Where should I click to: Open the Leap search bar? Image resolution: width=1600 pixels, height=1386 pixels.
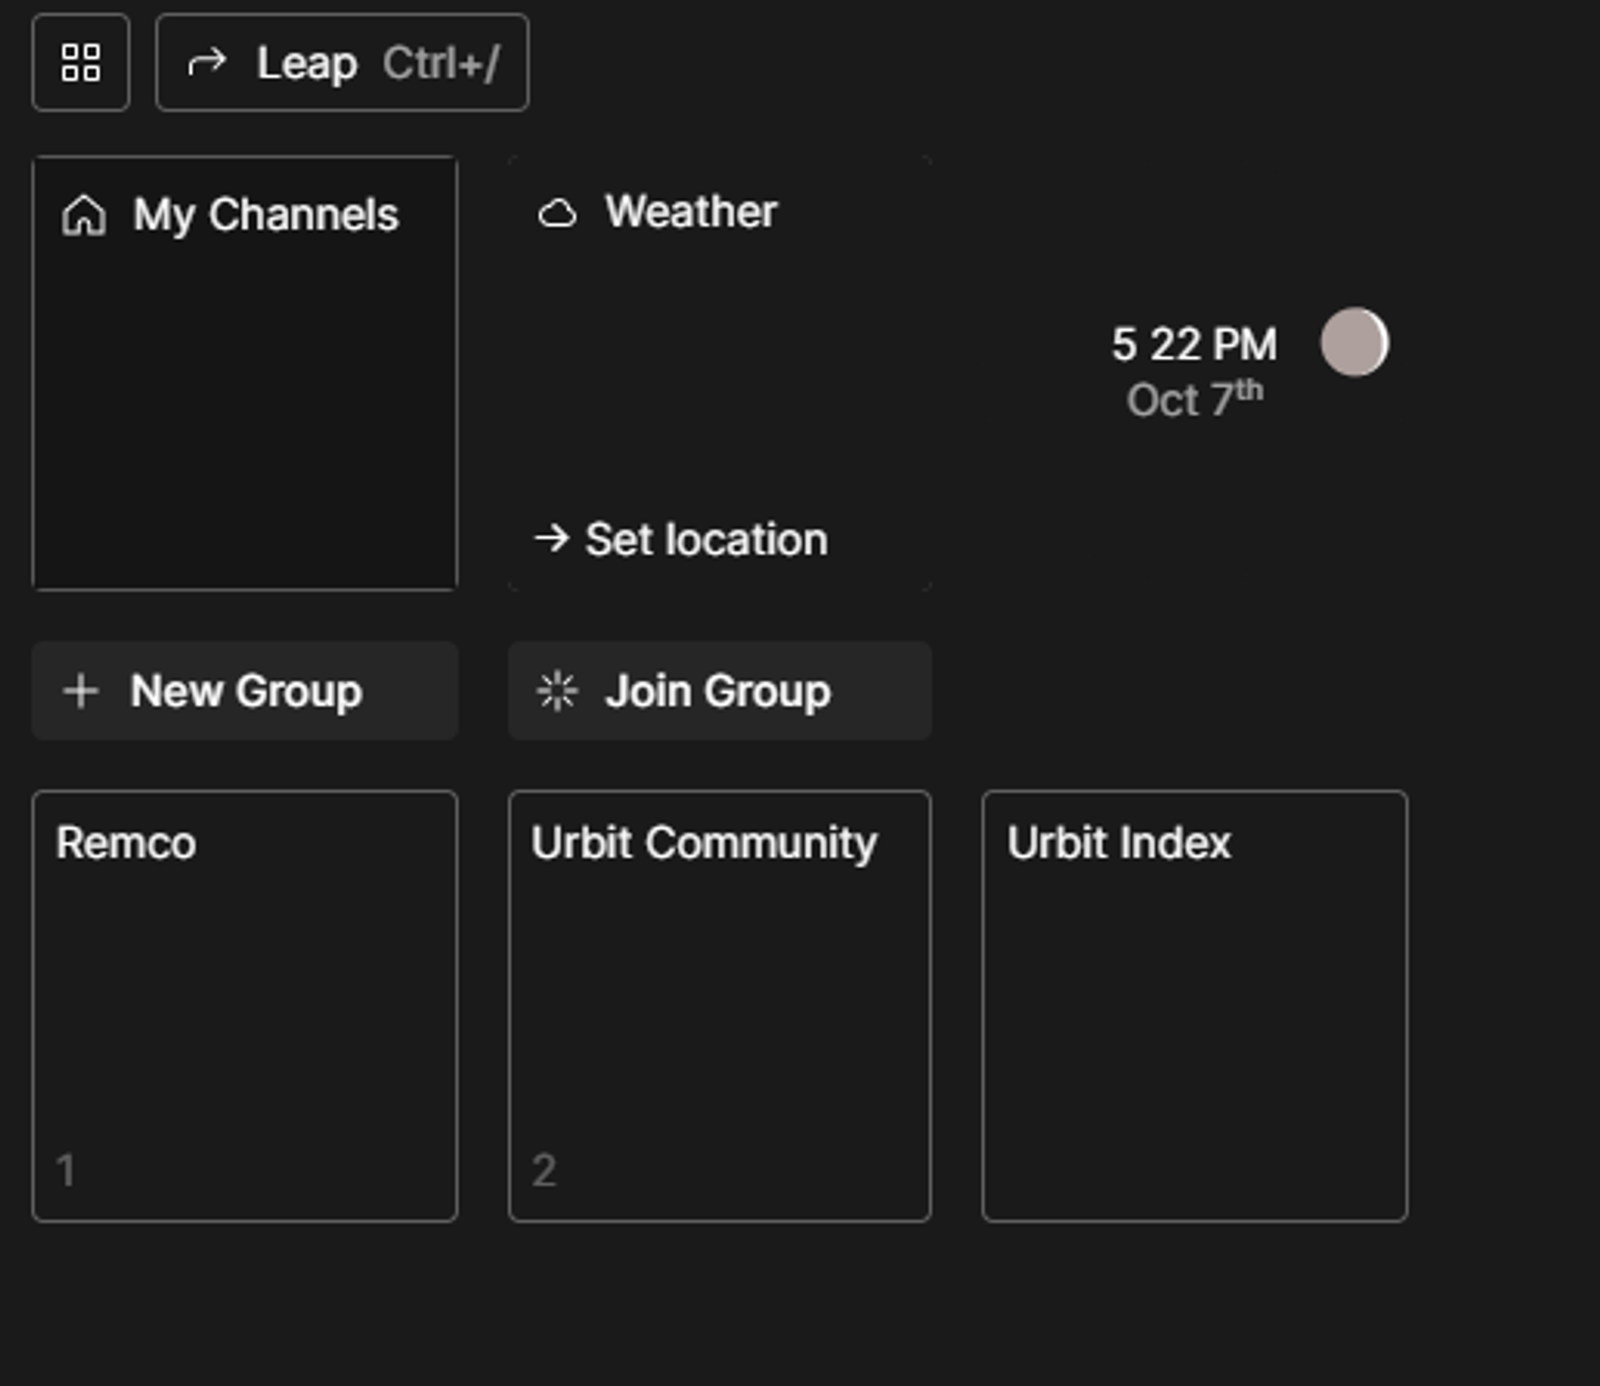342,62
